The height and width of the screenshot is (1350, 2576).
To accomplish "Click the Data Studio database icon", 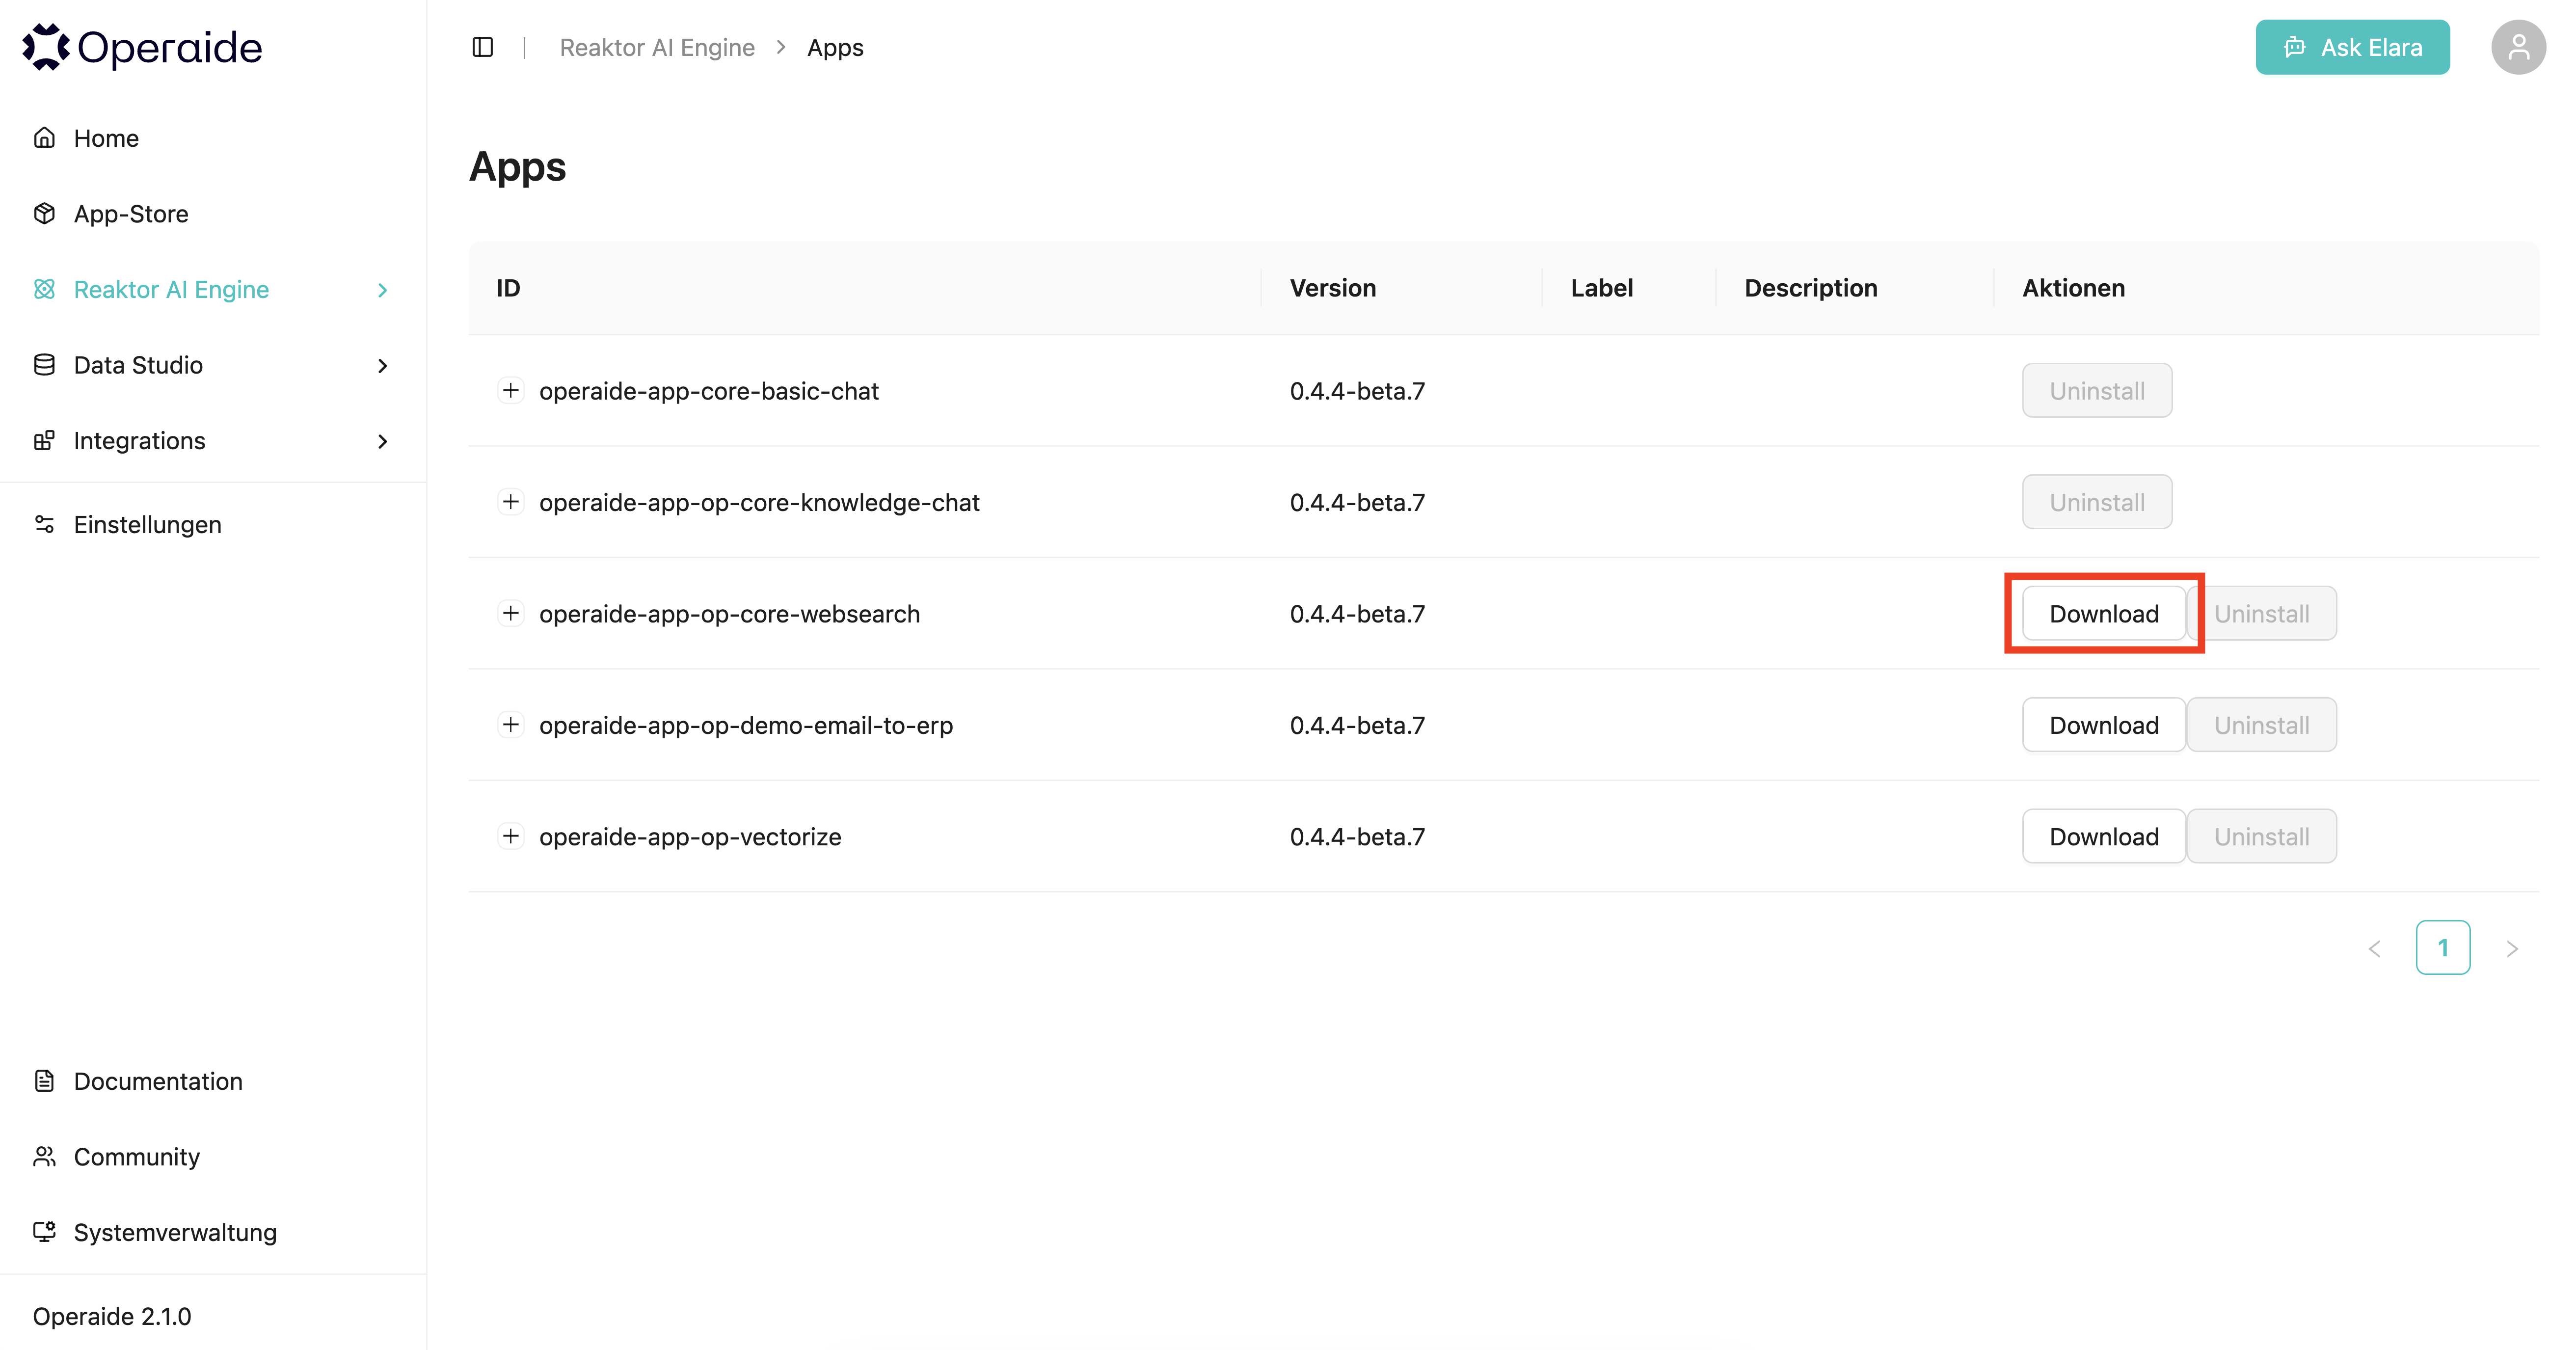I will click(x=44, y=365).
